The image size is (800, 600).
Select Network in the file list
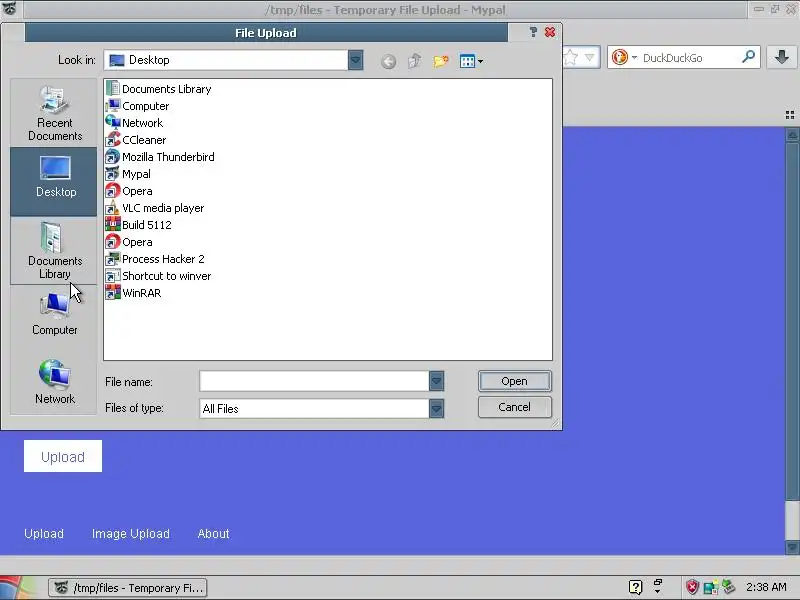tap(134, 123)
